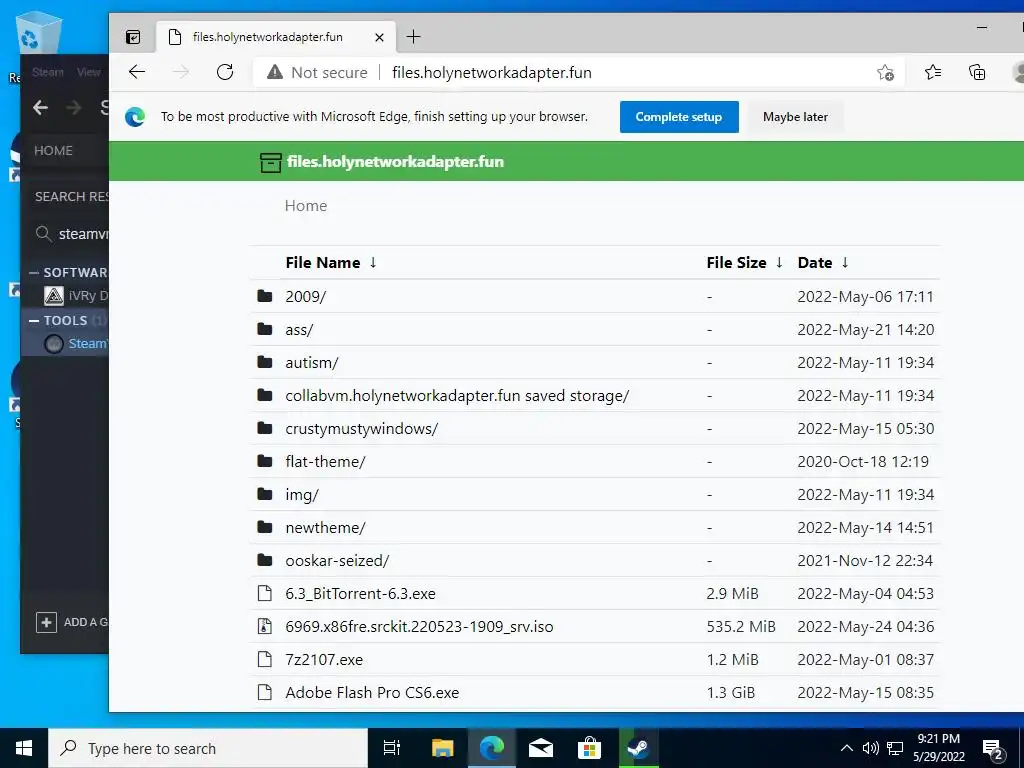Viewport: 1024px width, 768px height.
Task: Reload the page in Edge
Action: coord(225,72)
